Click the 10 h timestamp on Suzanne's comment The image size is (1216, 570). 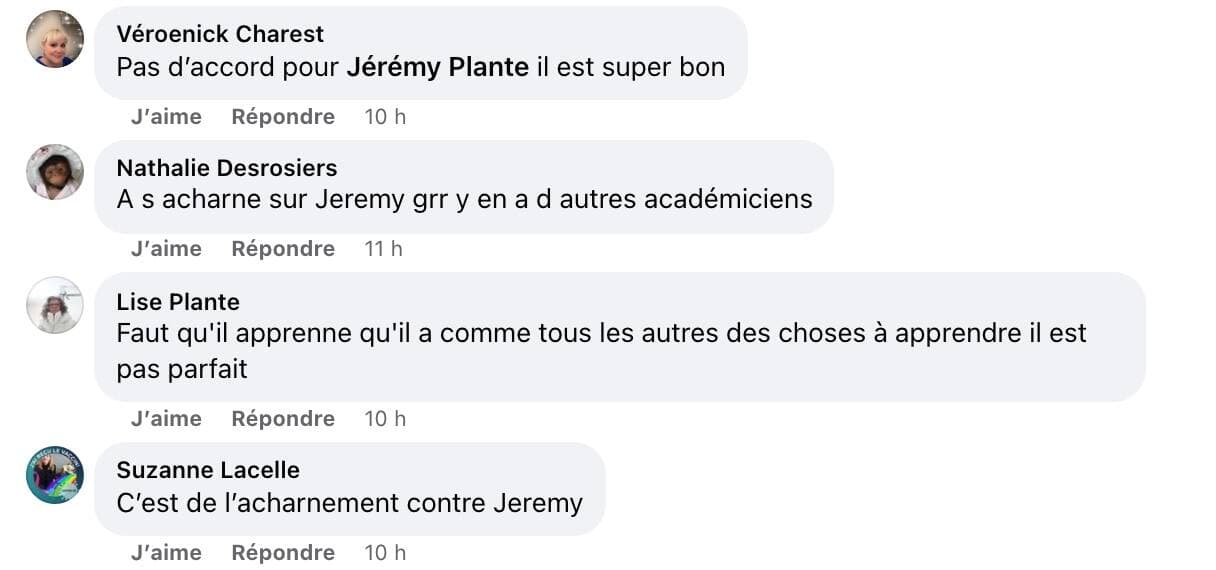coord(385,553)
